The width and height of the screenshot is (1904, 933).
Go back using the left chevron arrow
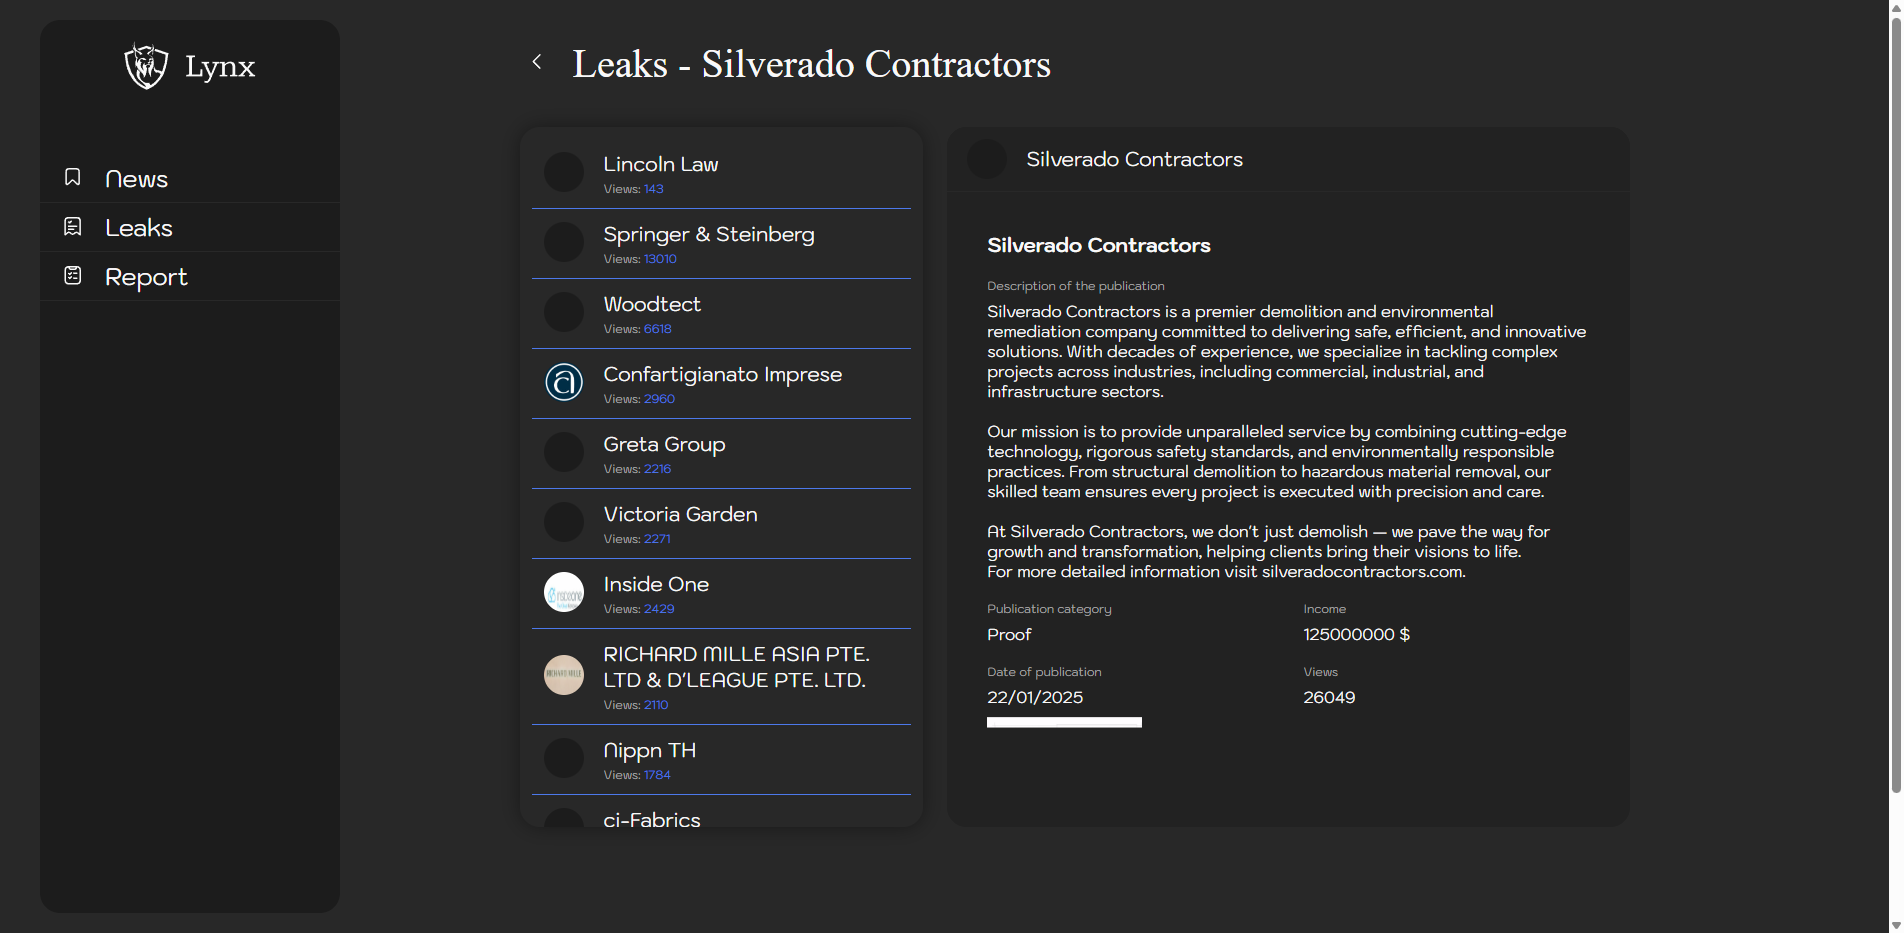pos(537,62)
